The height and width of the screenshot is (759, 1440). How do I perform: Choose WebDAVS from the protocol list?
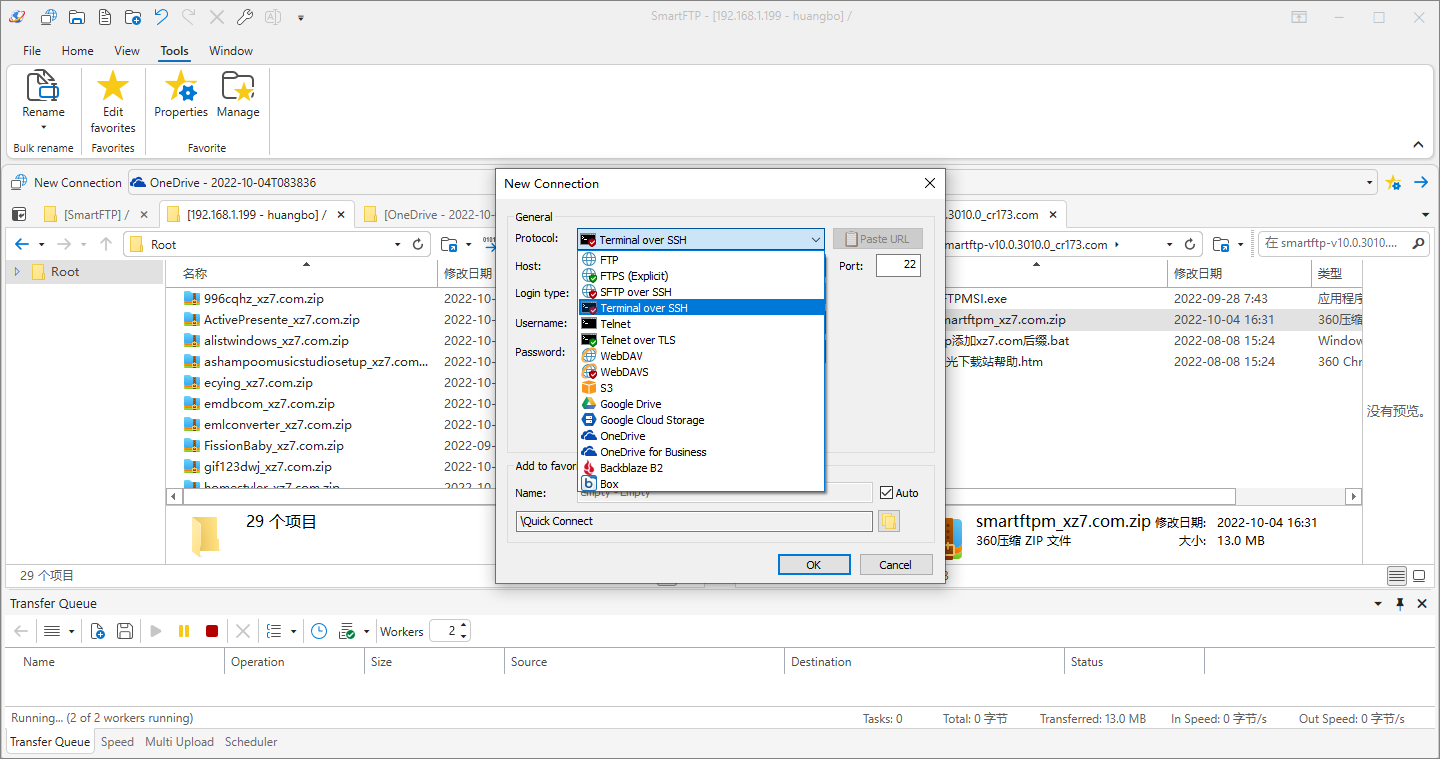click(x=701, y=372)
